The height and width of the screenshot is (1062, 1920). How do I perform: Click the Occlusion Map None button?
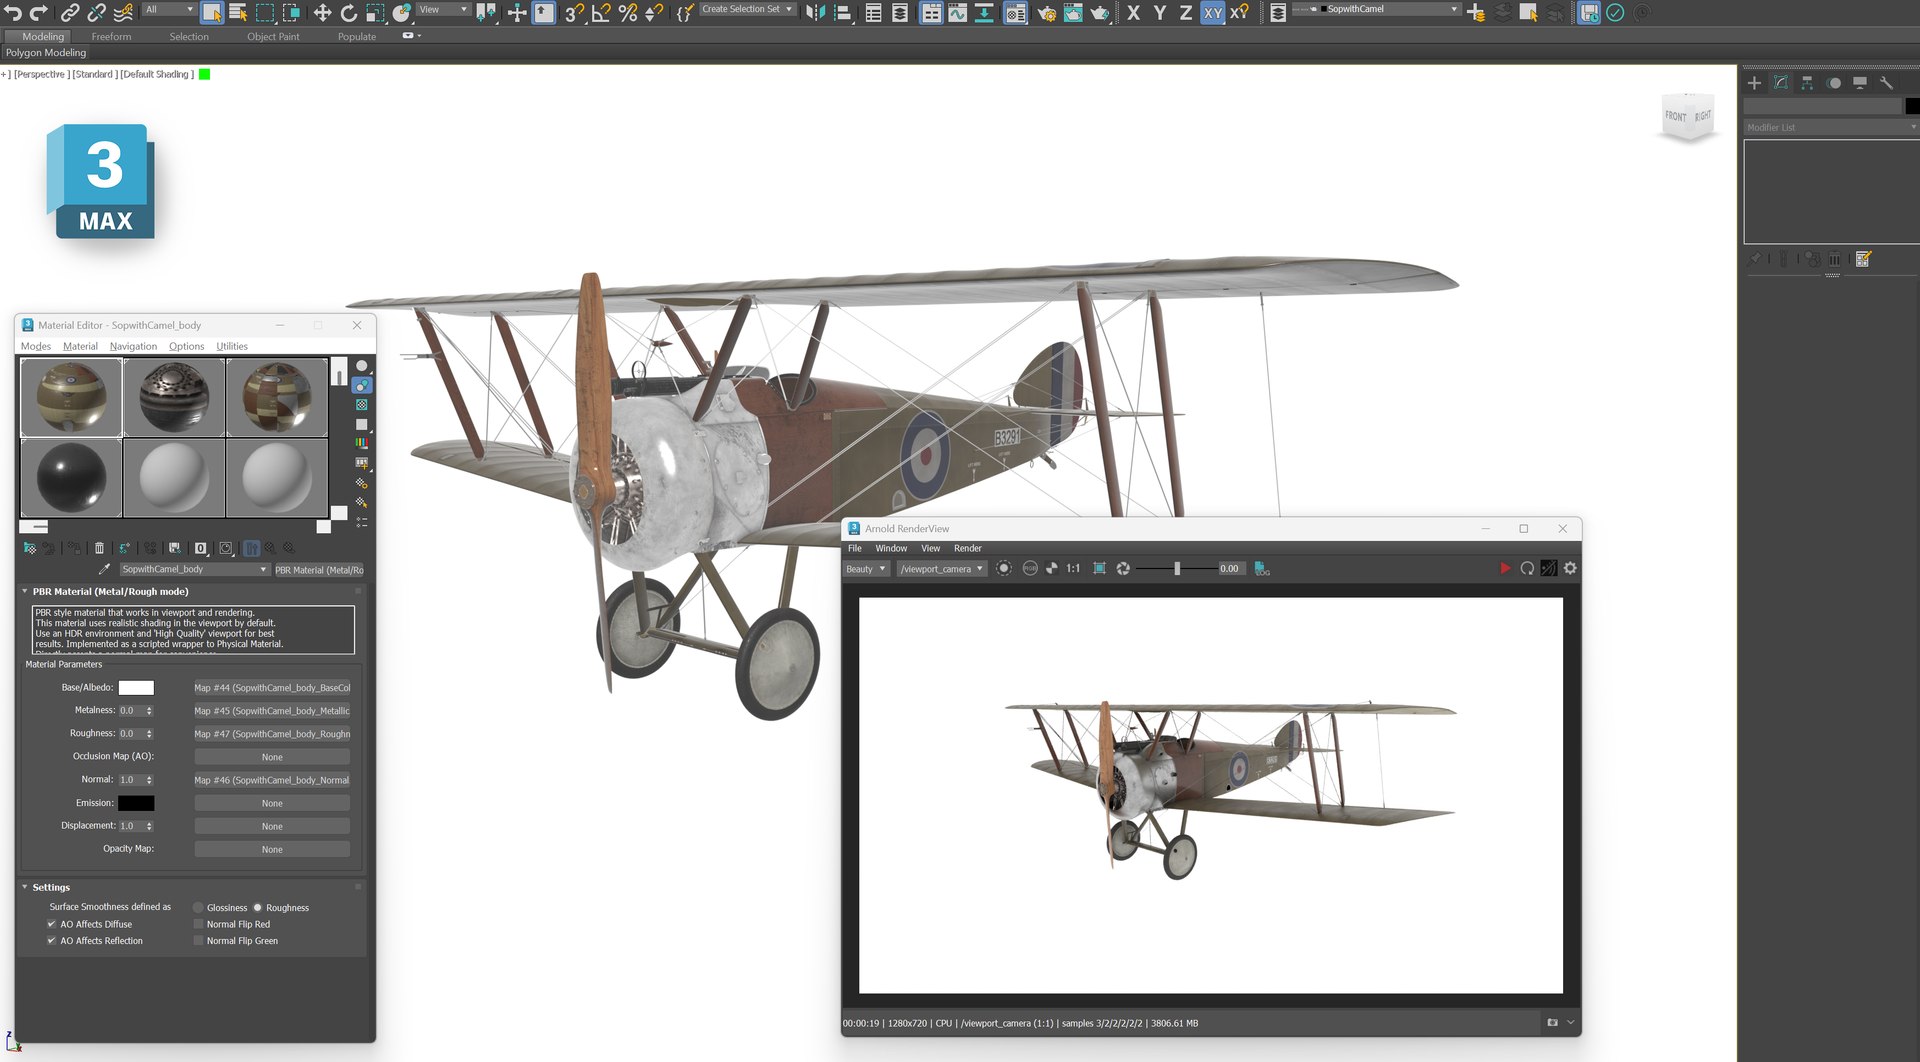click(272, 757)
